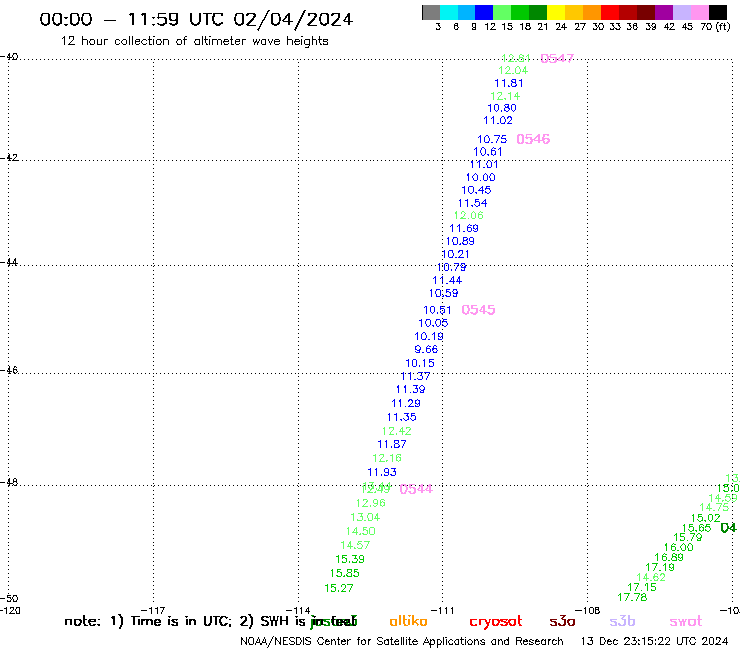Click the title '00:00 – 11:59 UTC 02/04/2024'

pos(196,19)
